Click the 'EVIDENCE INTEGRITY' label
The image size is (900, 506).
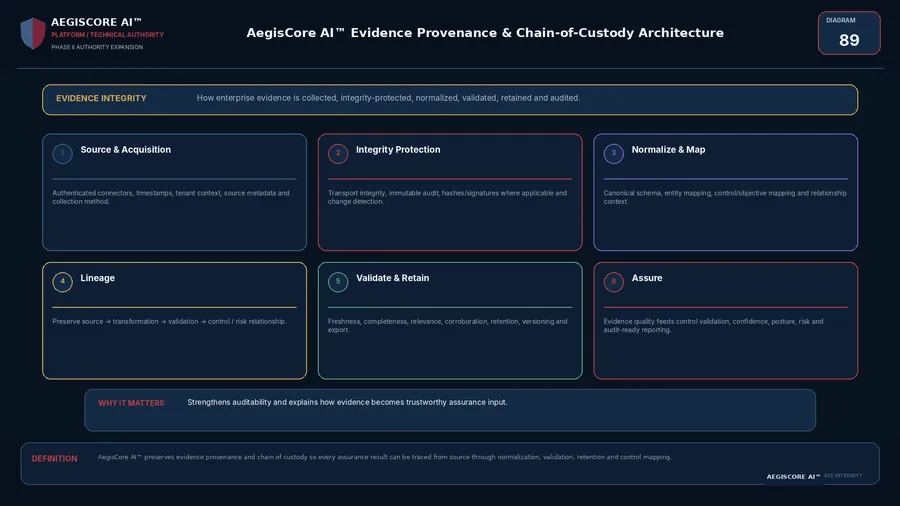point(101,99)
